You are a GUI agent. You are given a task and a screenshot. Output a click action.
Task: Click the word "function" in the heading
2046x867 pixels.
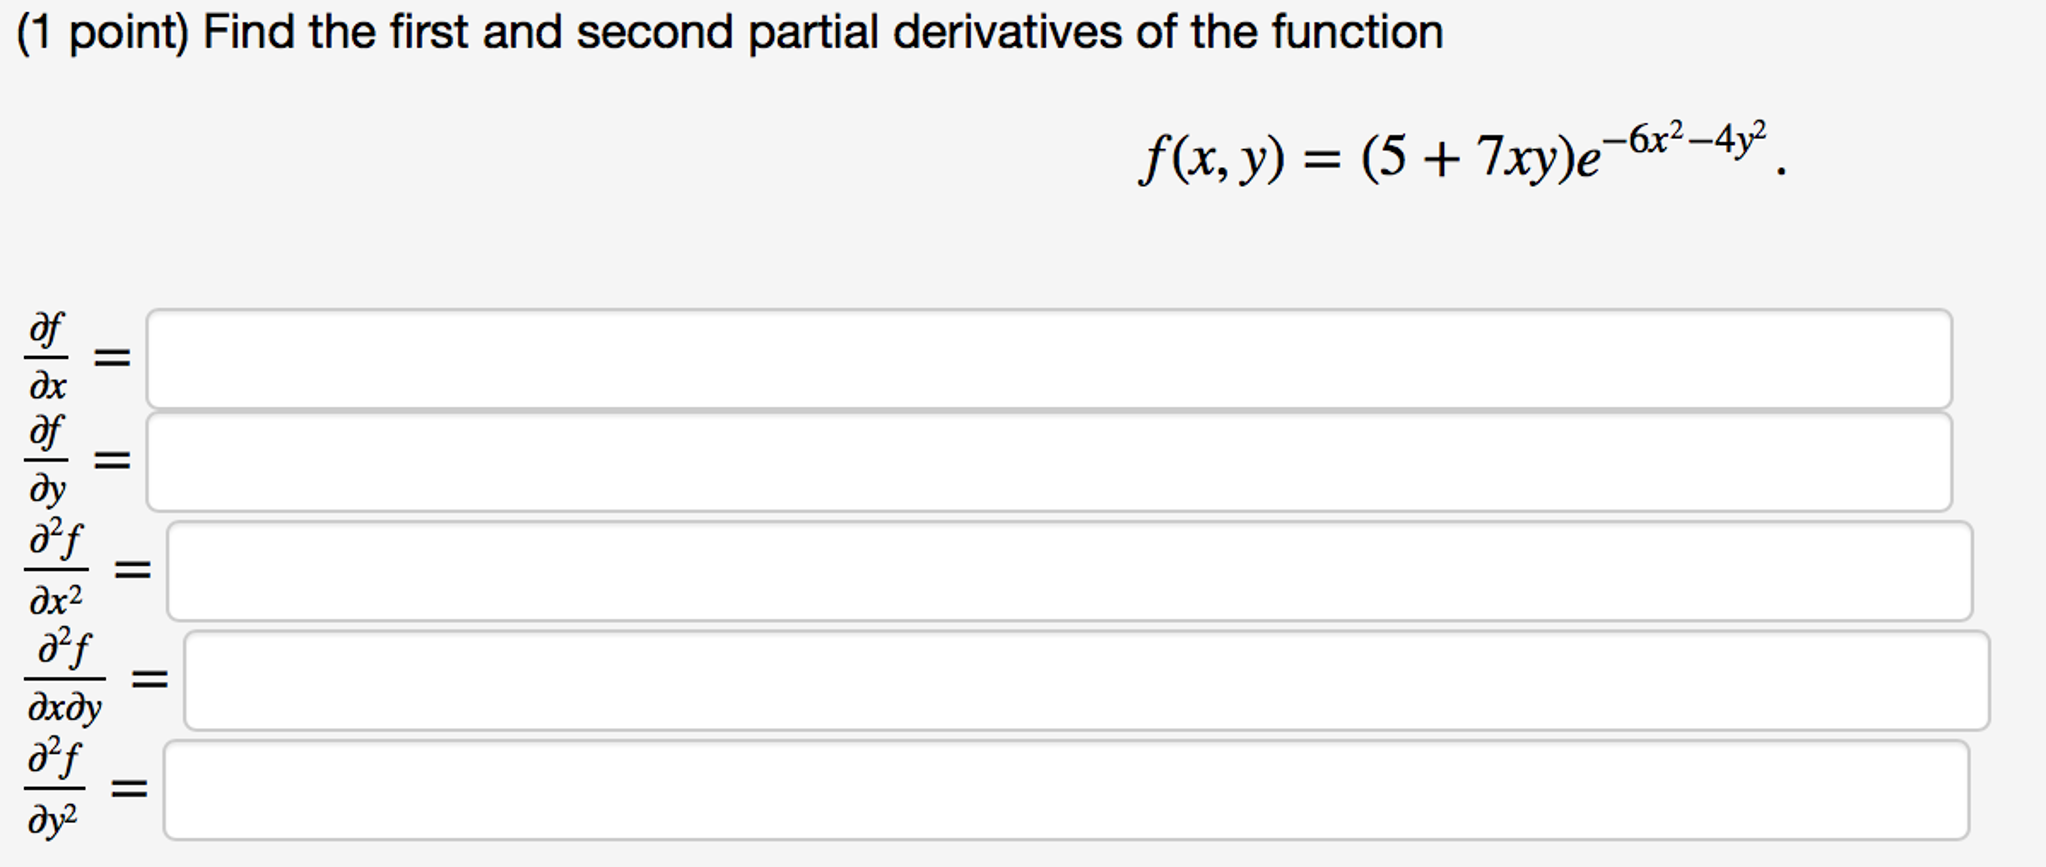1358,32
